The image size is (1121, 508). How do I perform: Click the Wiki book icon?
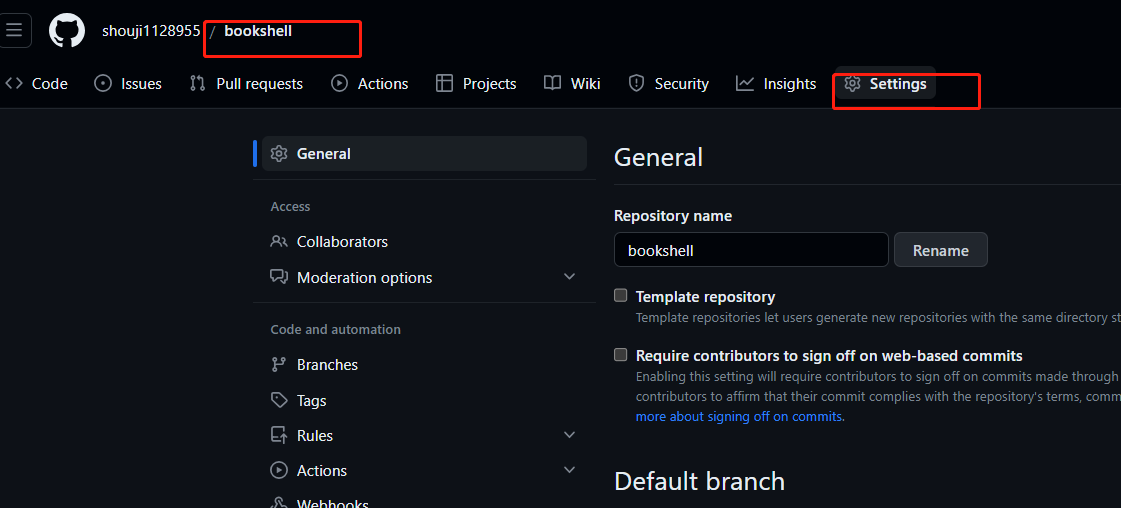point(552,84)
